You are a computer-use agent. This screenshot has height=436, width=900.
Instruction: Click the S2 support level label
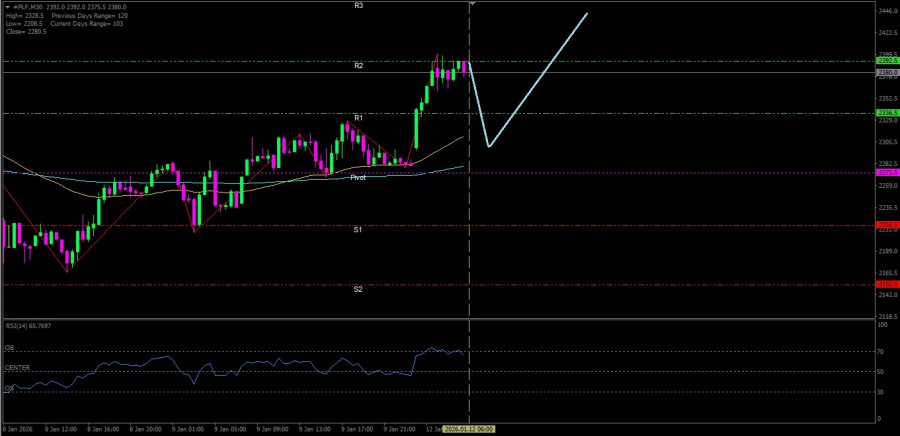click(358, 289)
